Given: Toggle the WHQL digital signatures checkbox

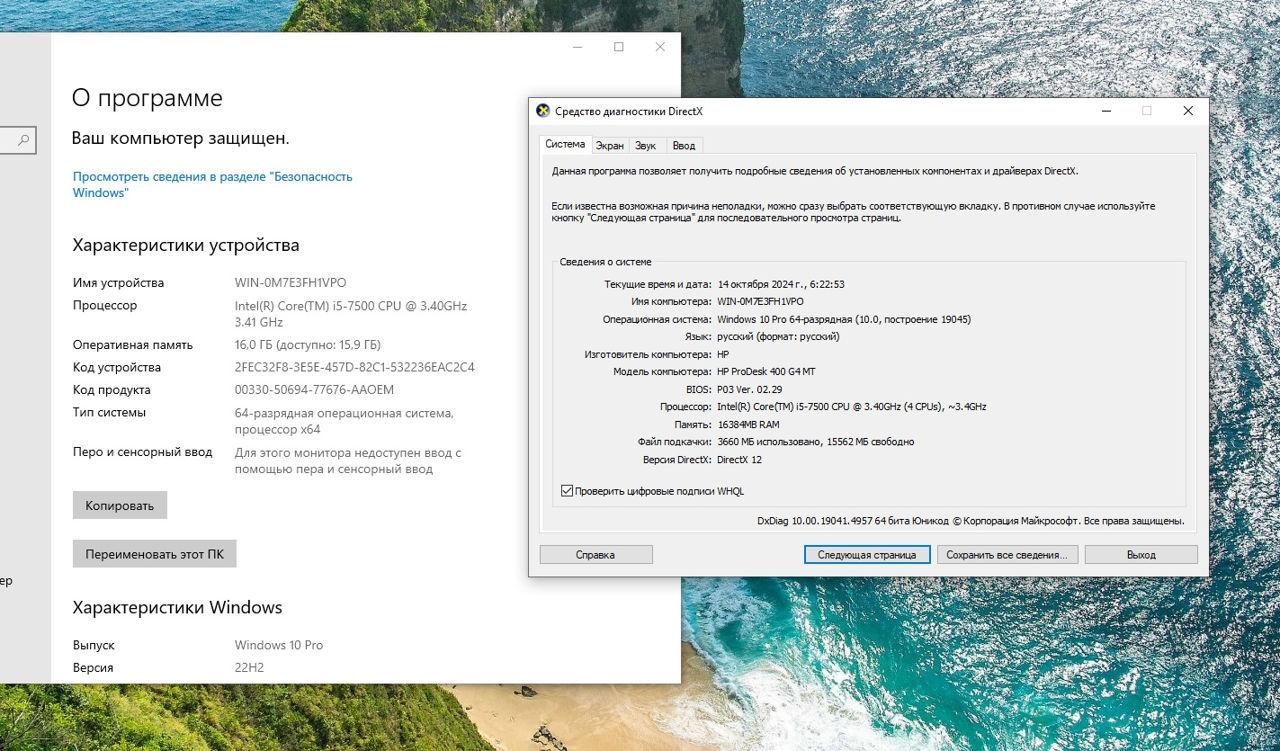Looking at the screenshot, I should click(x=567, y=491).
